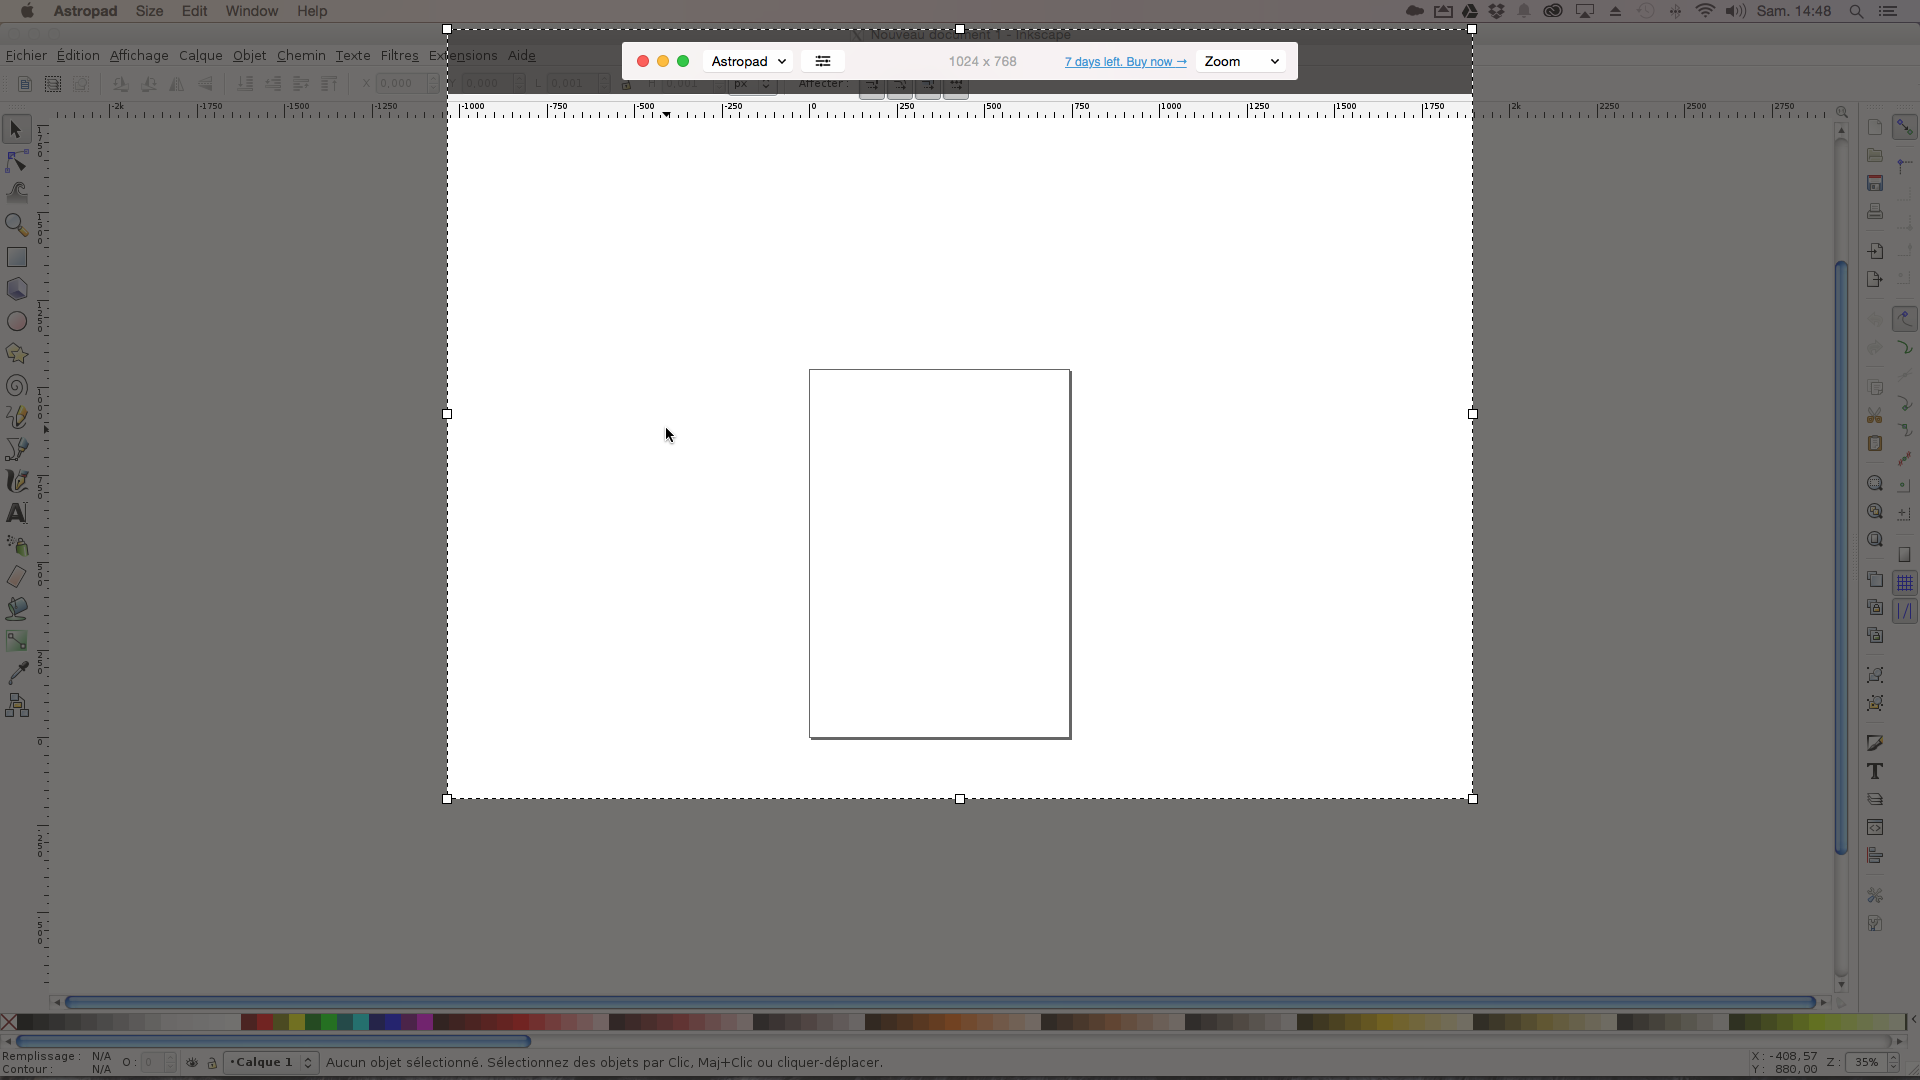Click the Wi-Fi status icon

tap(1705, 11)
